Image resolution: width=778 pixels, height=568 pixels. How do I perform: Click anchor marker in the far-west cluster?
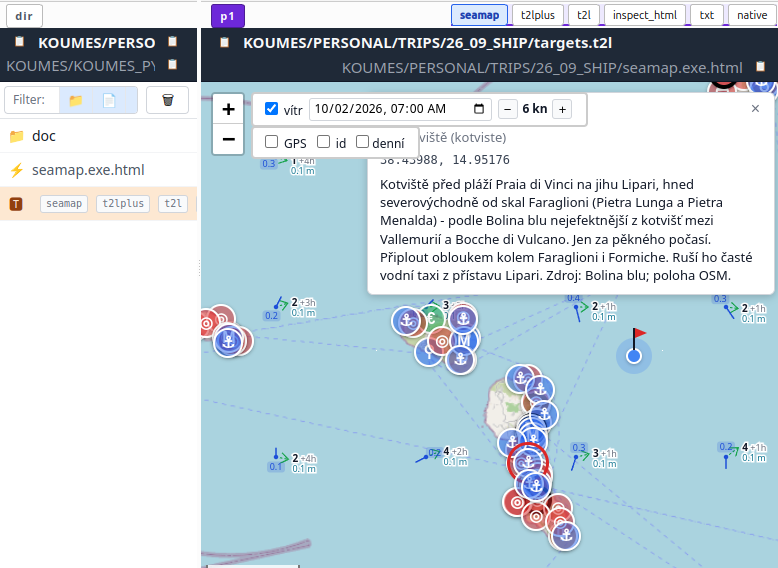point(228,341)
